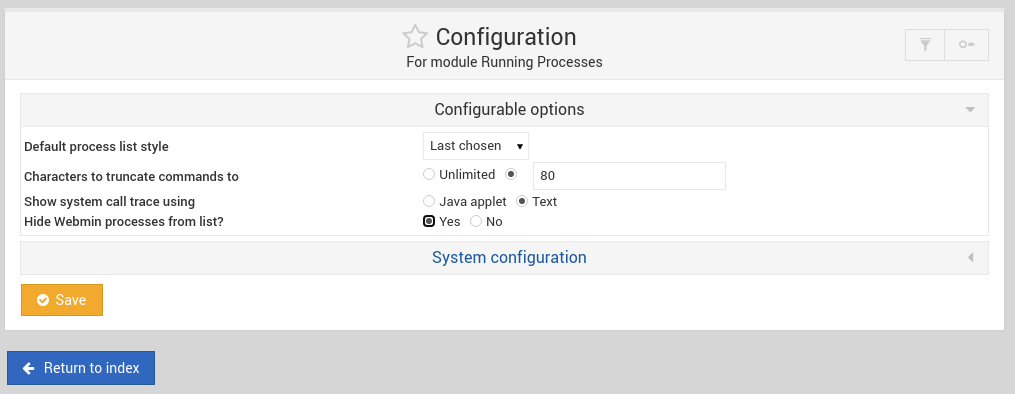Click the checkmark icon on Save button
The height and width of the screenshot is (394, 1015).
[x=43, y=300]
